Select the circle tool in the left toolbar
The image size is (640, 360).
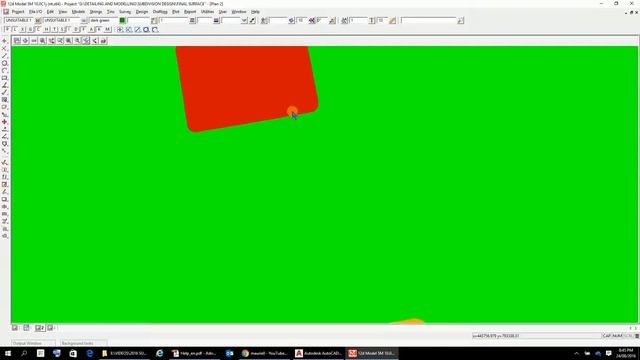4,63
